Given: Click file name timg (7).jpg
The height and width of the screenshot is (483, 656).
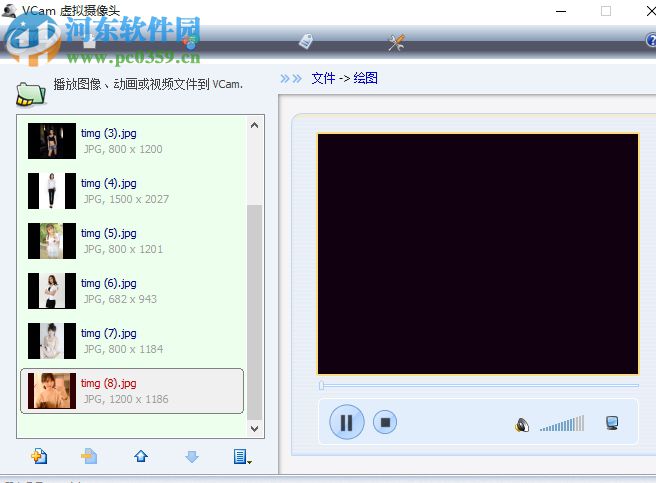Looking at the screenshot, I should click(109, 334).
